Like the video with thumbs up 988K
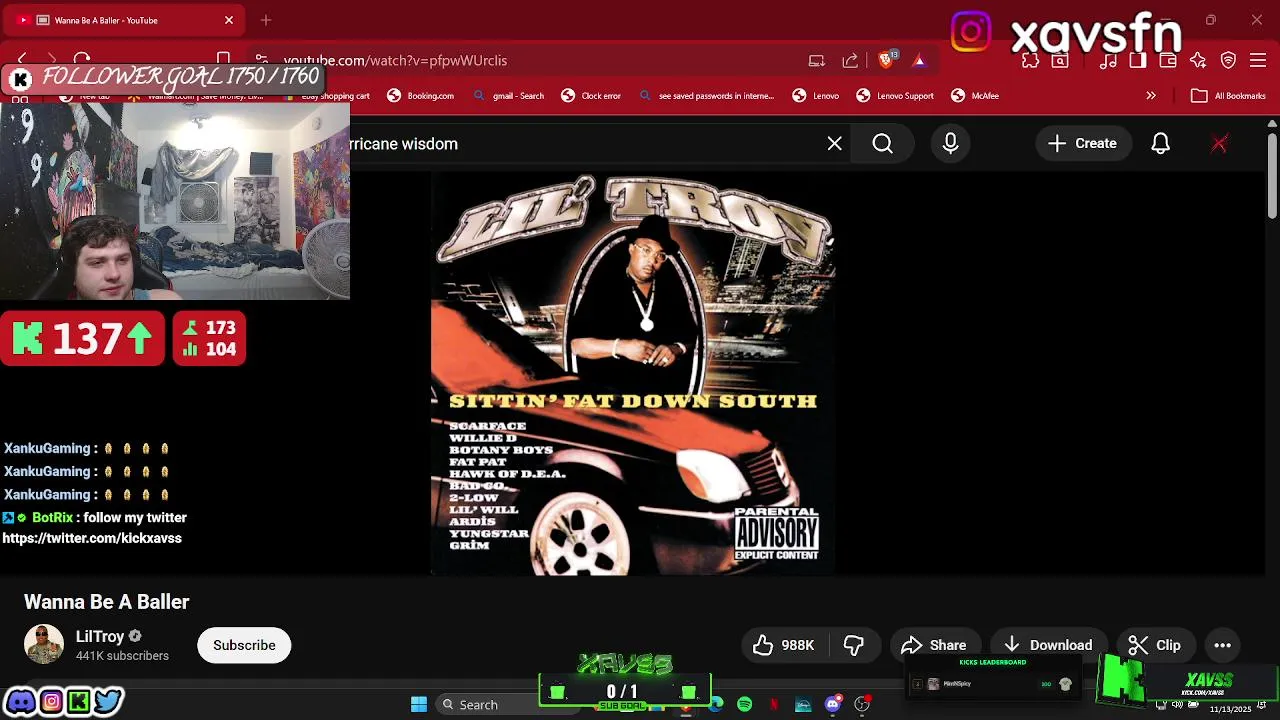The image size is (1280, 720). coord(784,645)
